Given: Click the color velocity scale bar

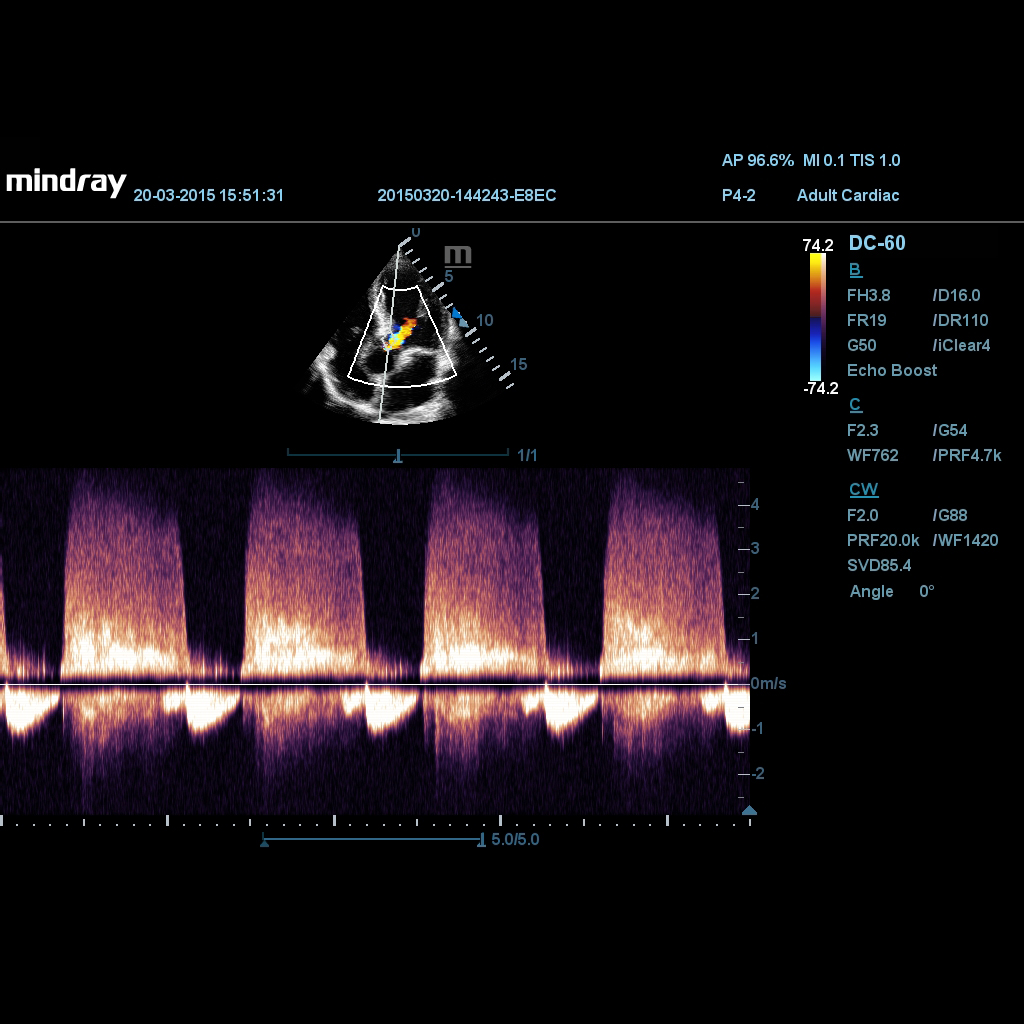Looking at the screenshot, I should tap(817, 316).
